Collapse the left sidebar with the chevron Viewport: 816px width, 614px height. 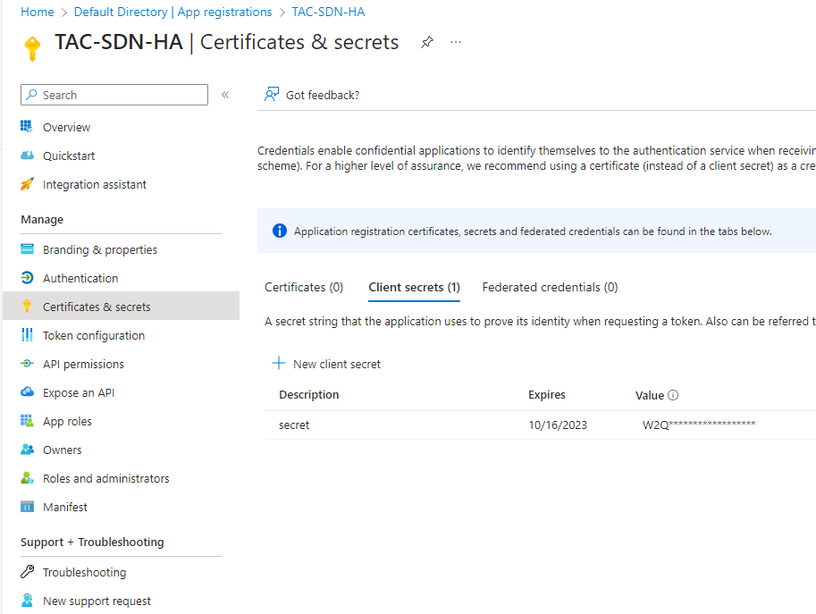pyautogui.click(x=225, y=94)
